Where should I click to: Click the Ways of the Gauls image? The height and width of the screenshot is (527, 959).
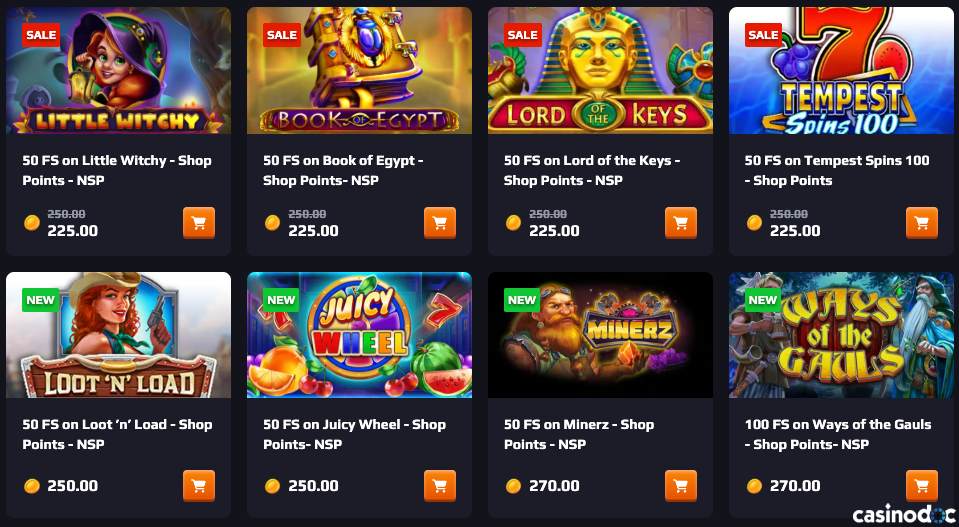[x=842, y=335]
